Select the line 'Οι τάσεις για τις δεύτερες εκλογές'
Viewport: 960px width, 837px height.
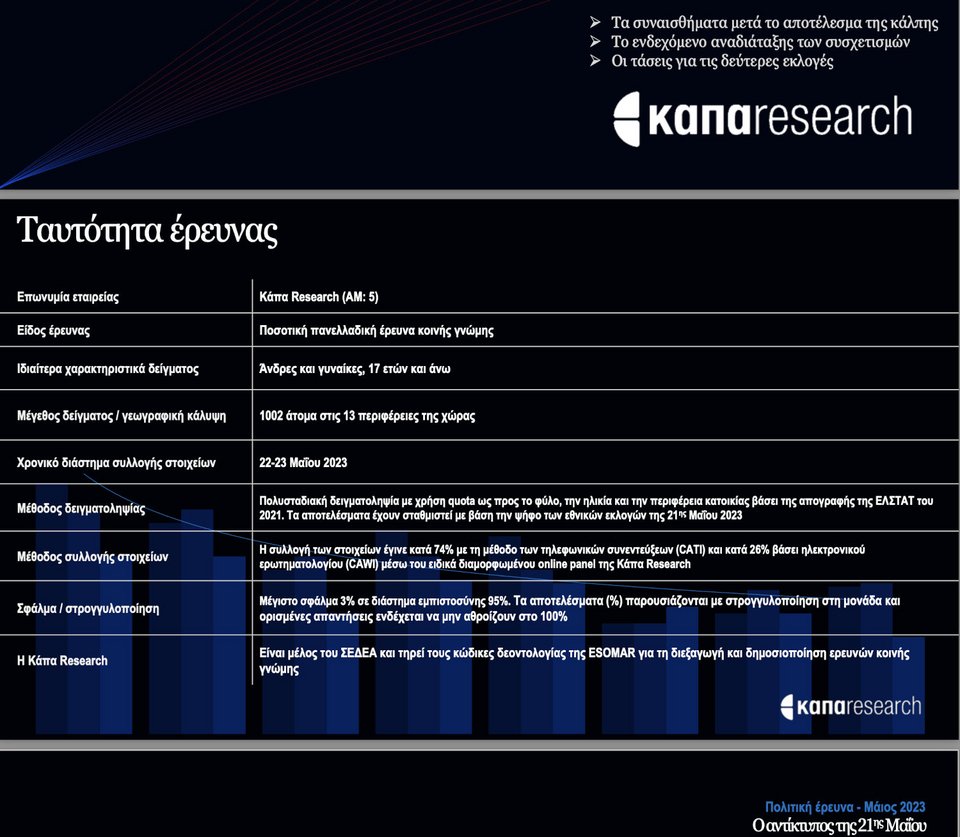[722, 61]
